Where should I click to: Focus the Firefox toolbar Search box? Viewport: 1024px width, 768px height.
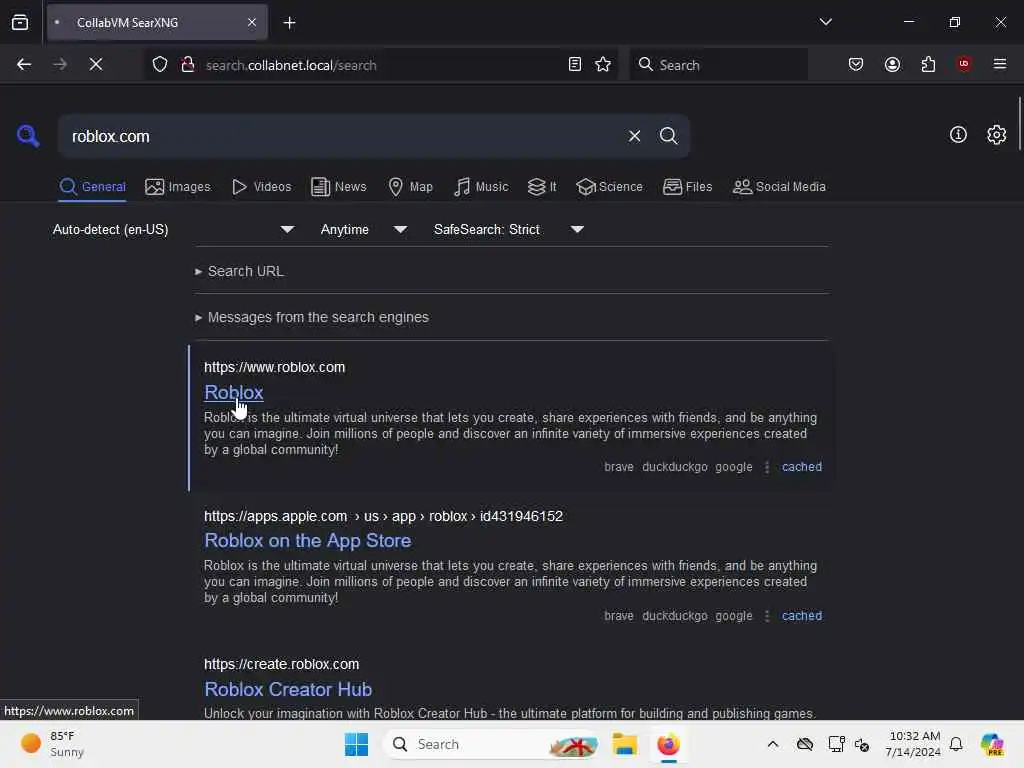tap(718, 65)
